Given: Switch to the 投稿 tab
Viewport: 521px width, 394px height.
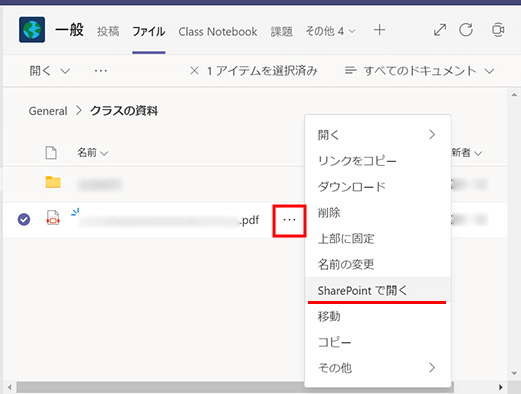Looking at the screenshot, I should coord(108,31).
